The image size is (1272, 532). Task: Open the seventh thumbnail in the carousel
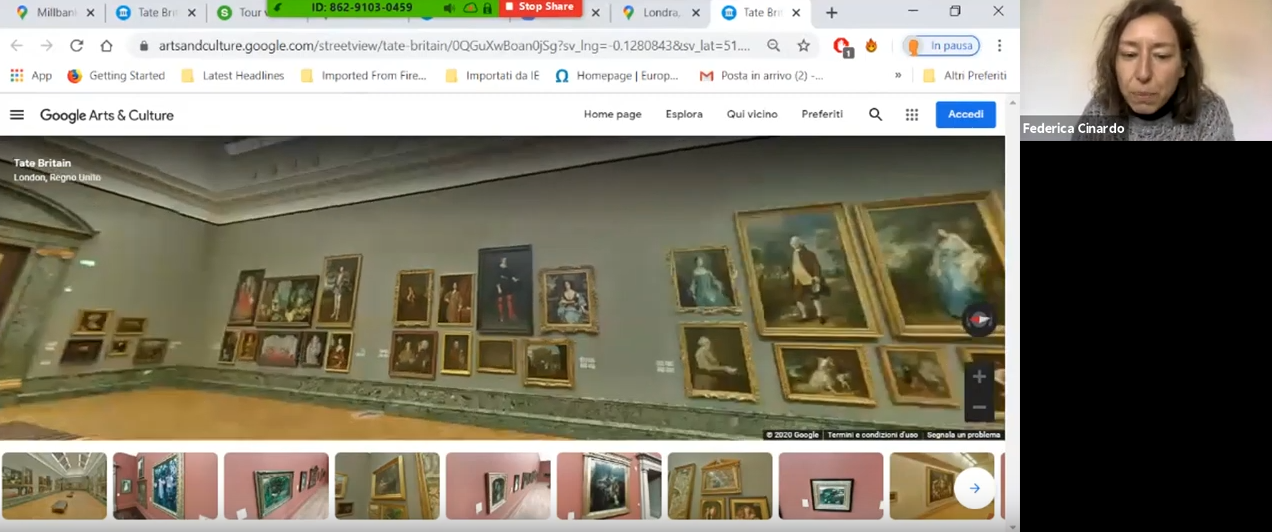(720, 486)
